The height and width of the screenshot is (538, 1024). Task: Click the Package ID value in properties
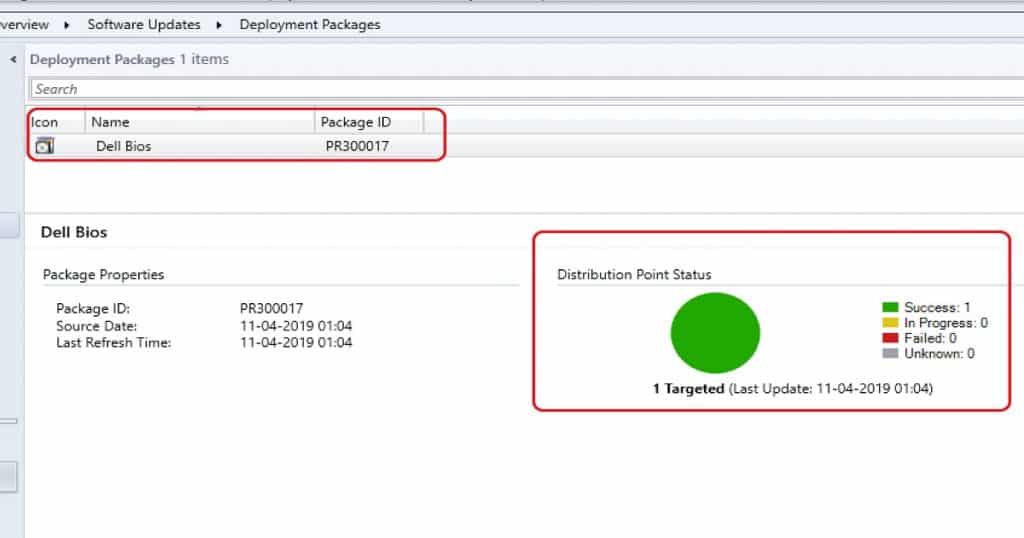pos(271,308)
